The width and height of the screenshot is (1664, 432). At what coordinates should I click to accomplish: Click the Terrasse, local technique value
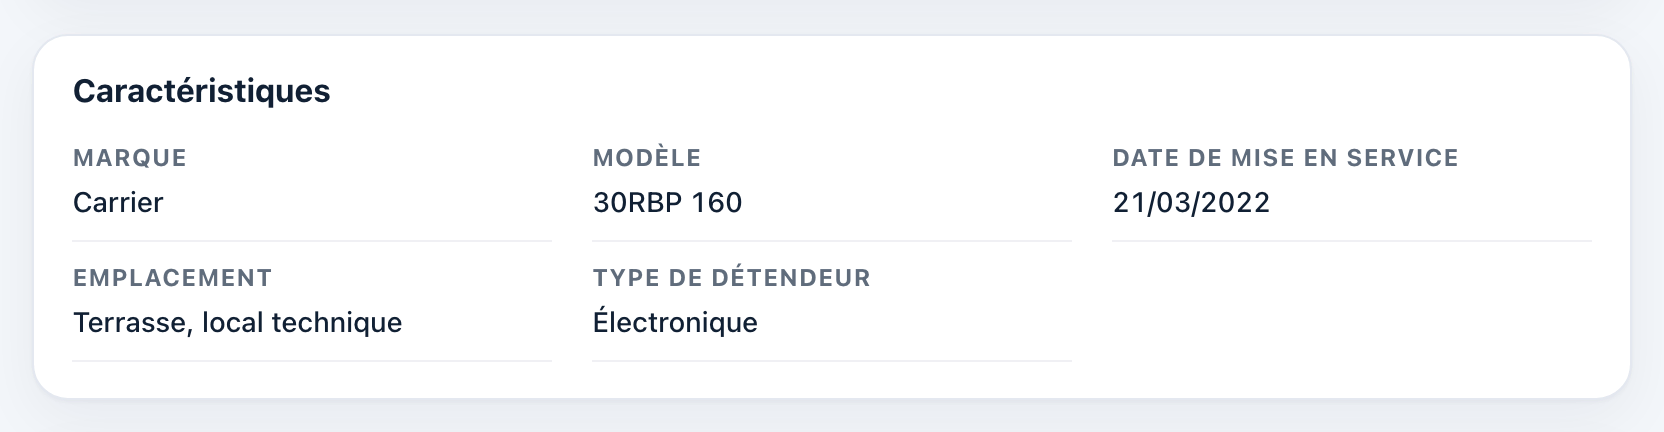tap(237, 322)
